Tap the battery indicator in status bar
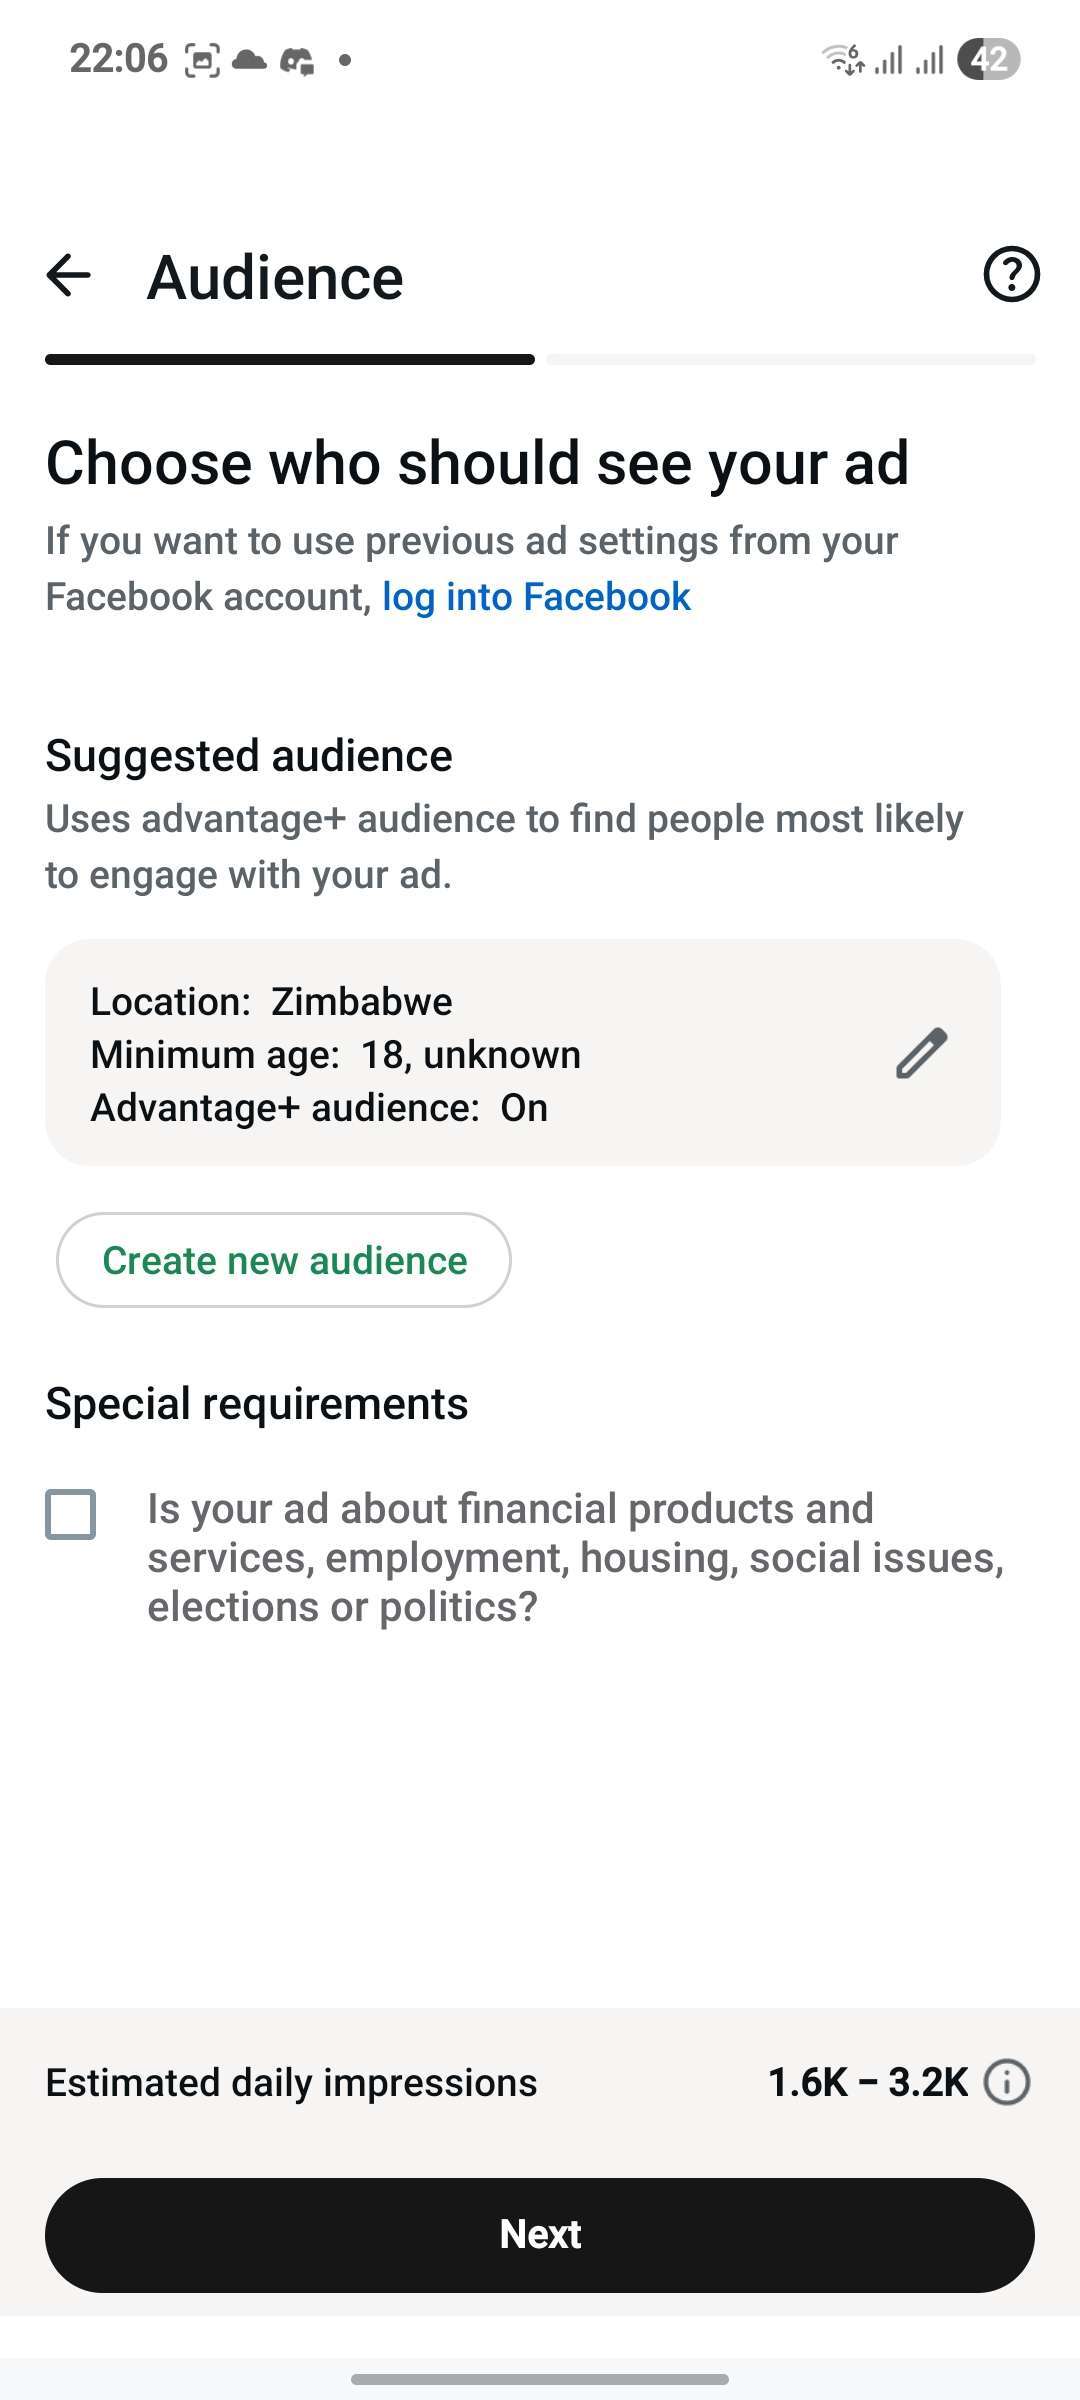 click(988, 59)
